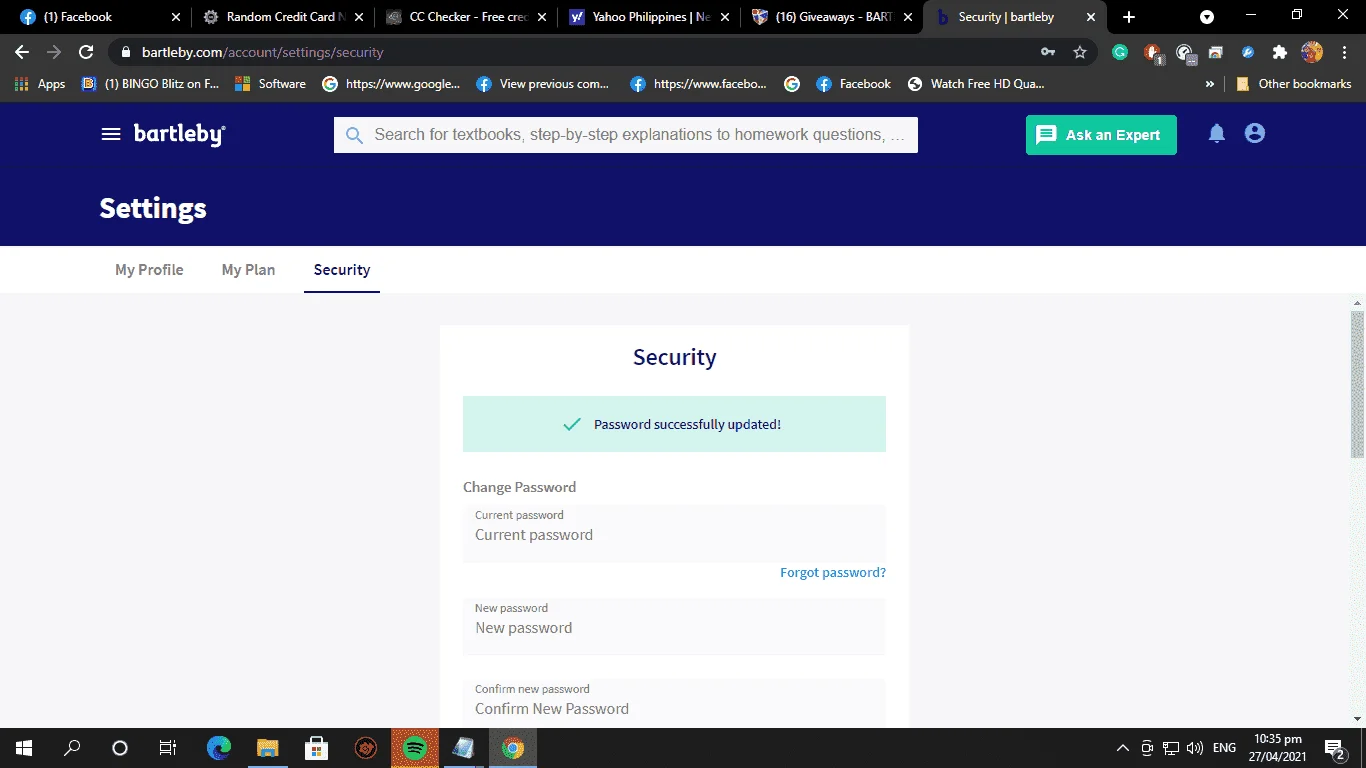Open Spotify from the taskbar
This screenshot has width=1366, height=768.
coord(415,748)
